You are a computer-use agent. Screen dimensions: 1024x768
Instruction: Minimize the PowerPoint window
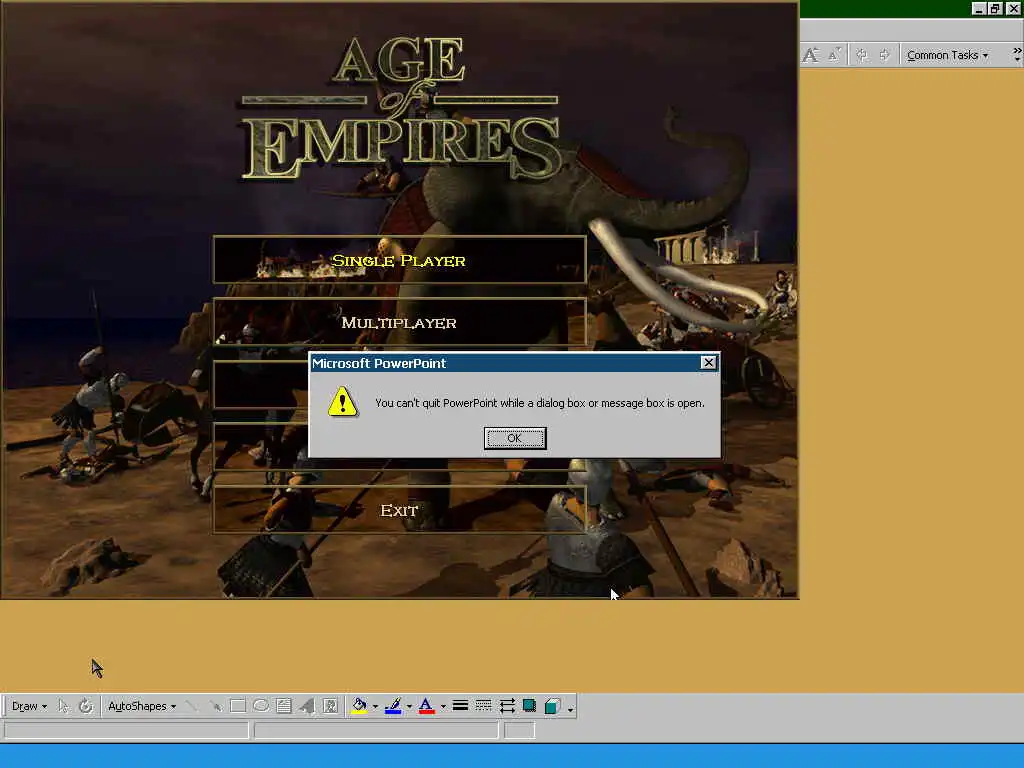978,8
